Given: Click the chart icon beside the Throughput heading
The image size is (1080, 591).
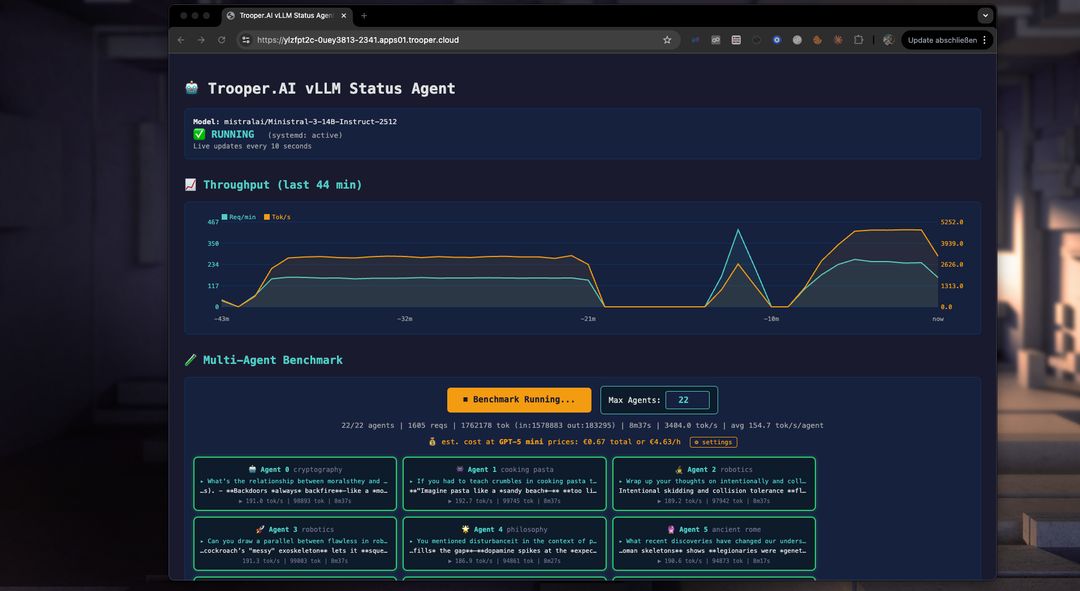Looking at the screenshot, I should pos(190,184).
